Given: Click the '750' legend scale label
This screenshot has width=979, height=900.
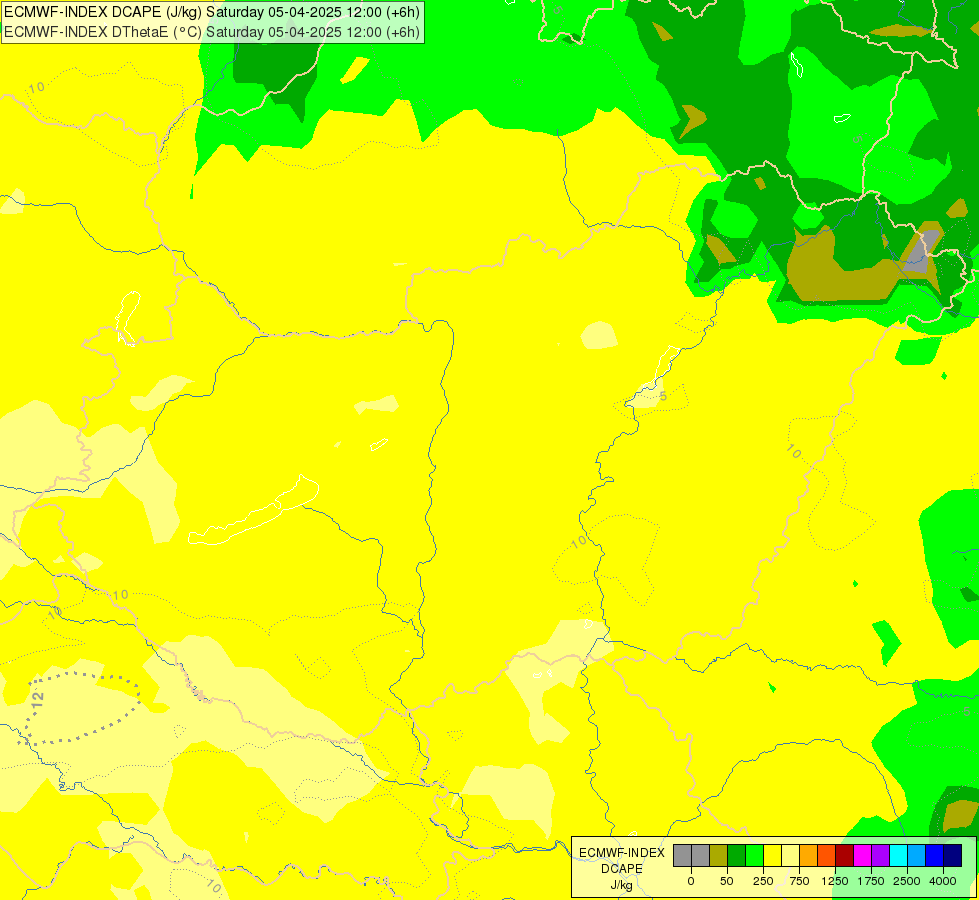Looking at the screenshot, I should 799,881.
